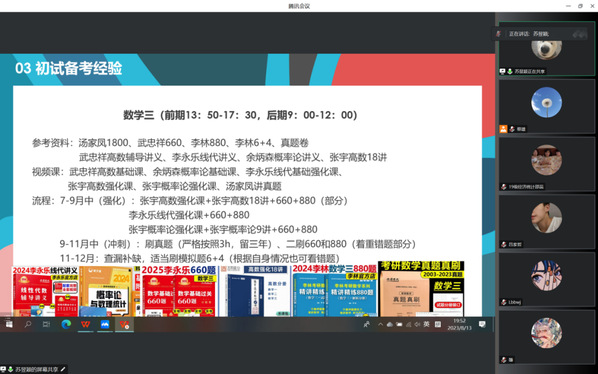598x374 pixels.
Task: Toggle the muted mic on Lbbwj participant
Action: coord(504,302)
